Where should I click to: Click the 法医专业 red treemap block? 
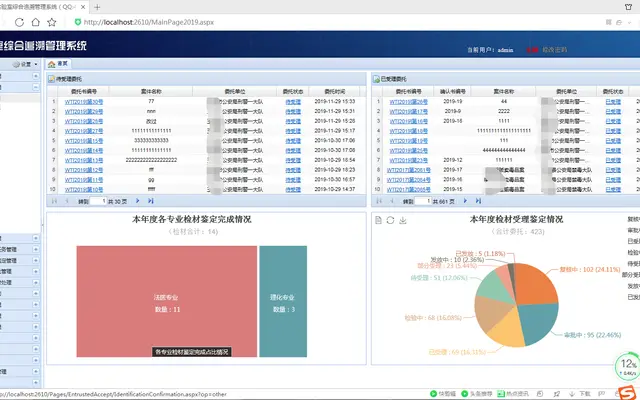(x=167, y=301)
